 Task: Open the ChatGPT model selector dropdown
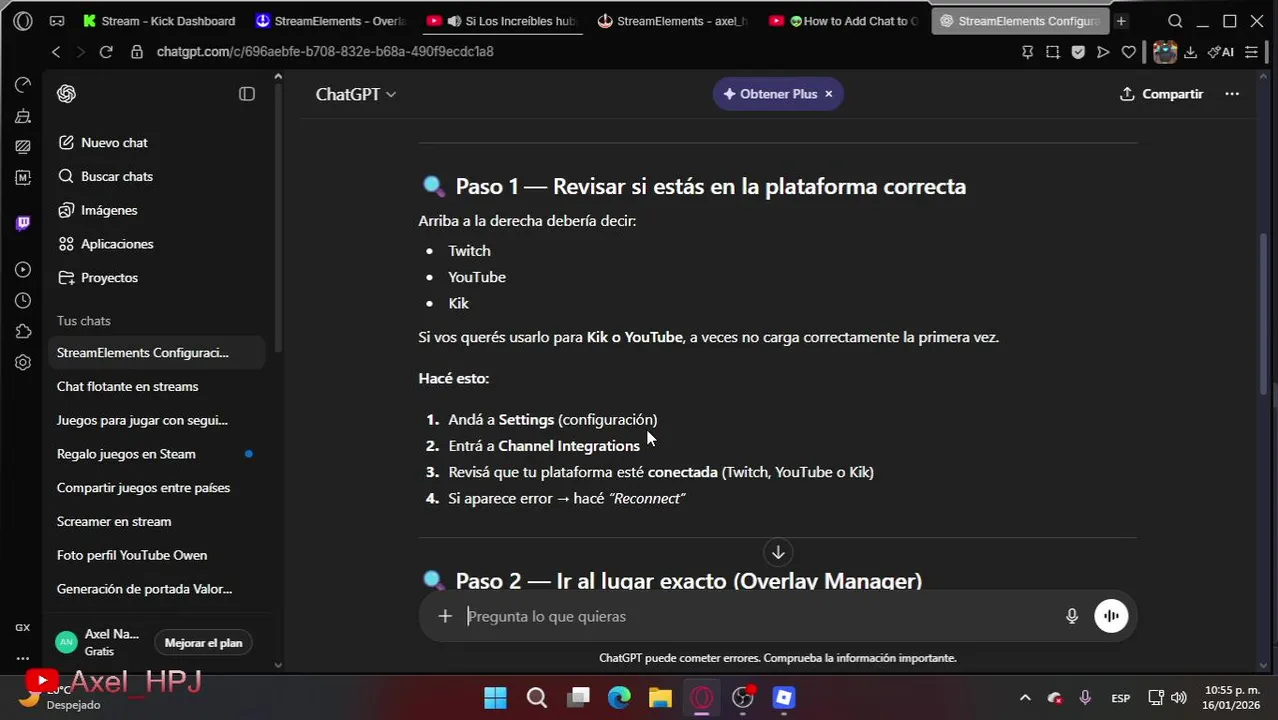click(x=356, y=94)
